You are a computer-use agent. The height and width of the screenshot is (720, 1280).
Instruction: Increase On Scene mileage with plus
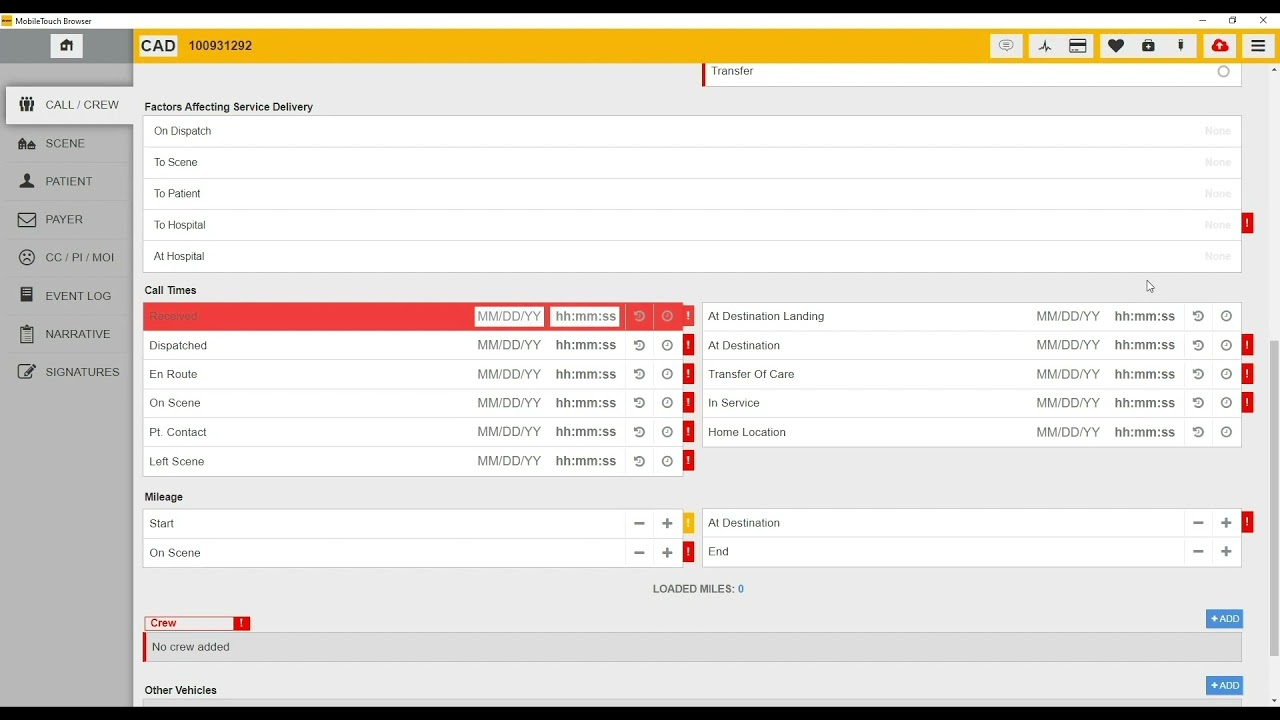667,552
